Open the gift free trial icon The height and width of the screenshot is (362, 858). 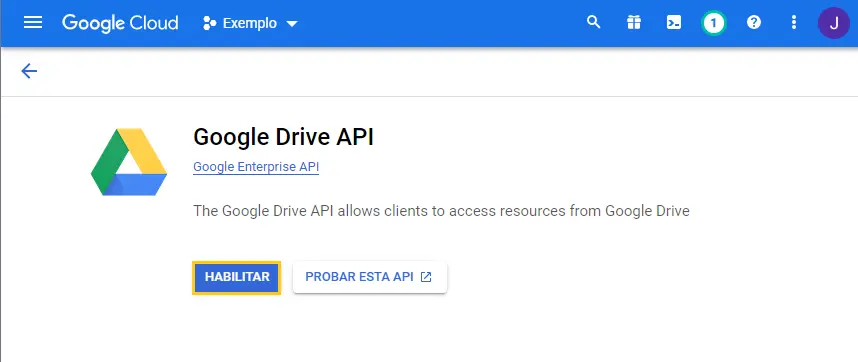tap(634, 22)
